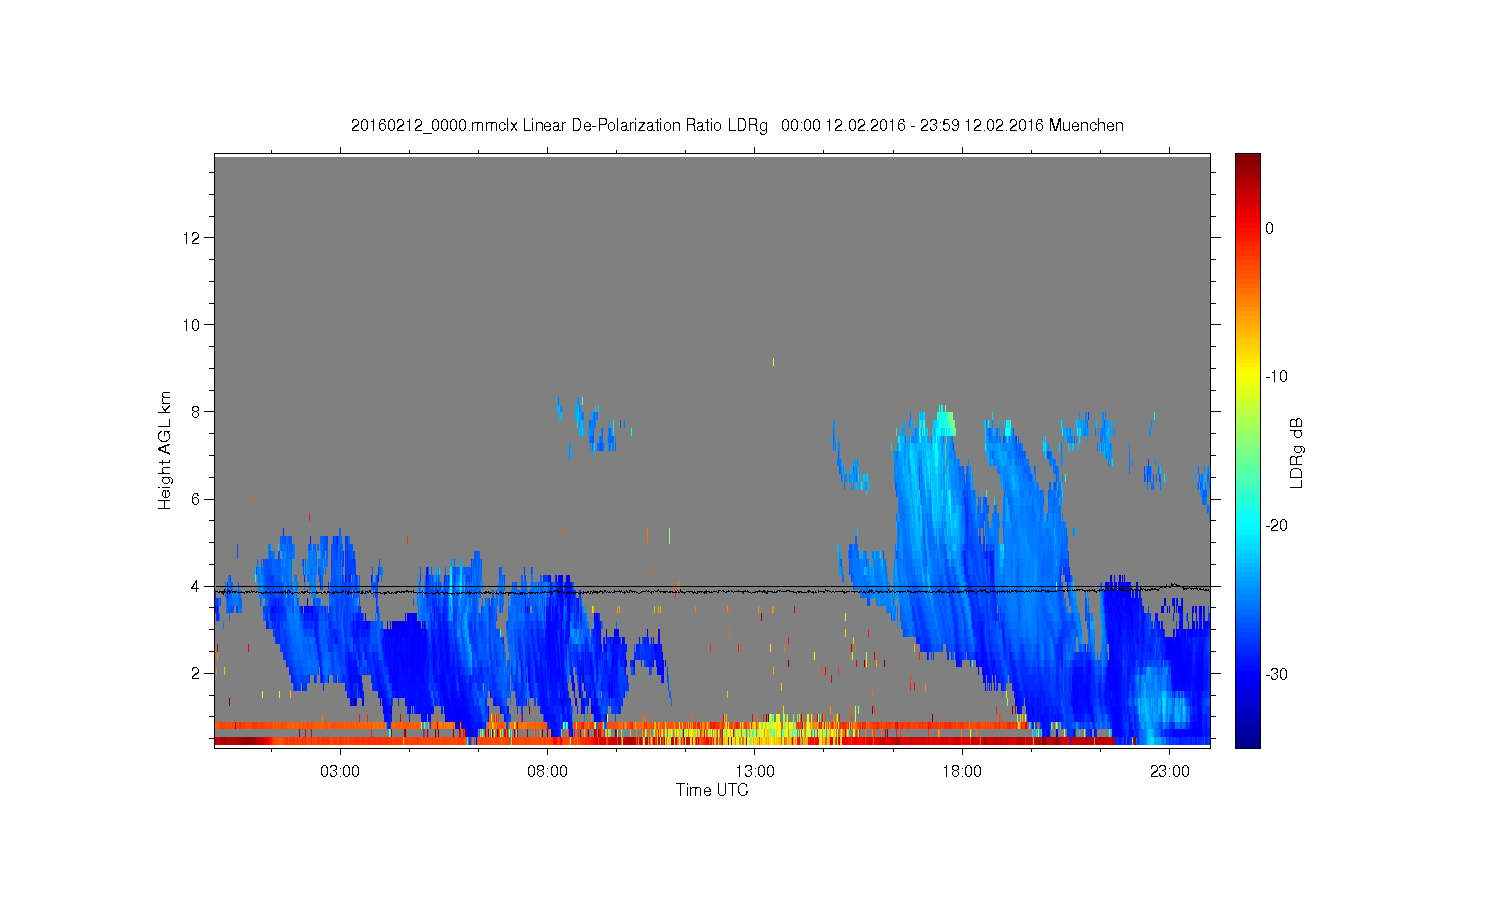Click the colorbar value "-30"
This screenshot has height=900, width=1500.
pyautogui.click(x=1276, y=674)
